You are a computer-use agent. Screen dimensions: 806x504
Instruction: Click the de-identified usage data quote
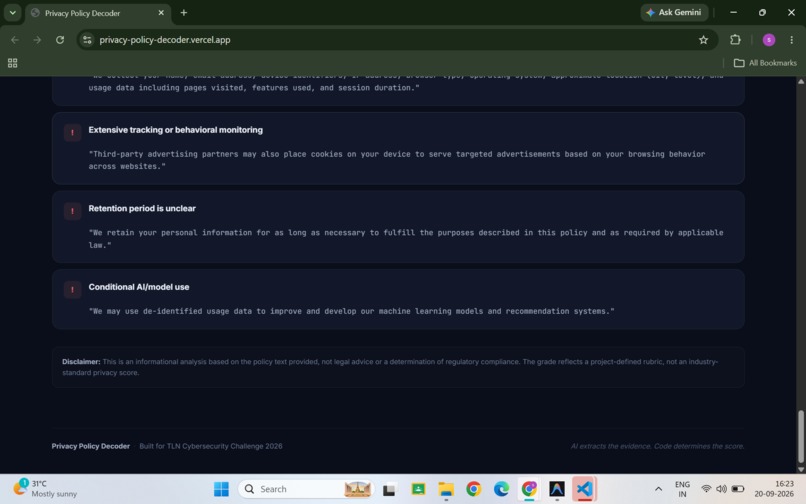pyautogui.click(x=351, y=311)
